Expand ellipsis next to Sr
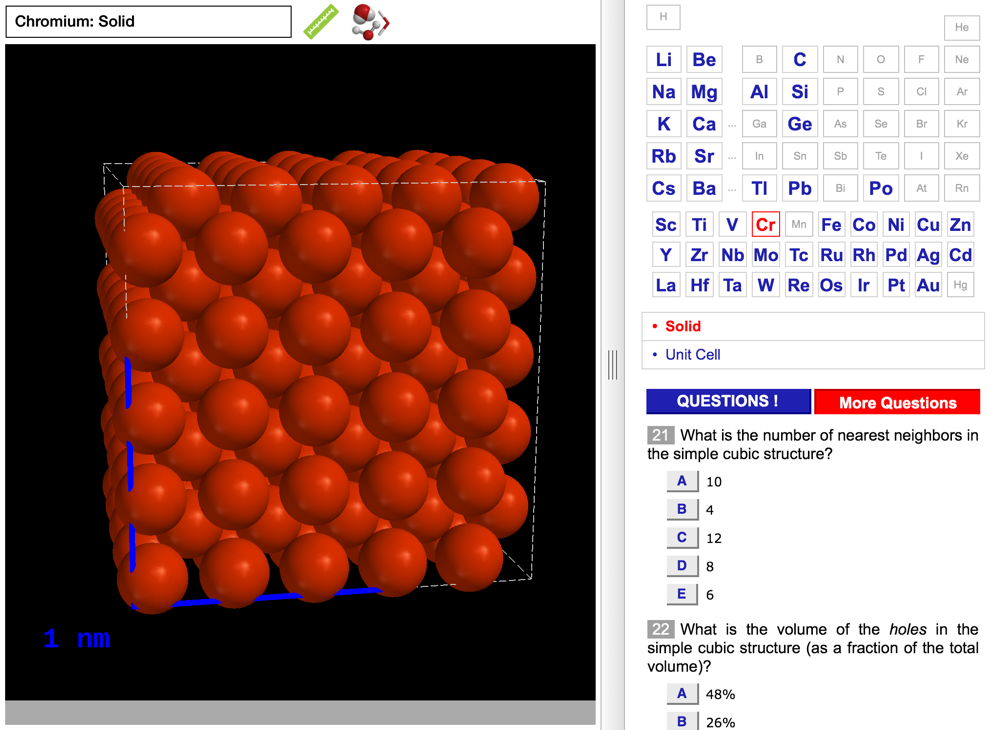The width and height of the screenshot is (1000, 730). [x=732, y=157]
